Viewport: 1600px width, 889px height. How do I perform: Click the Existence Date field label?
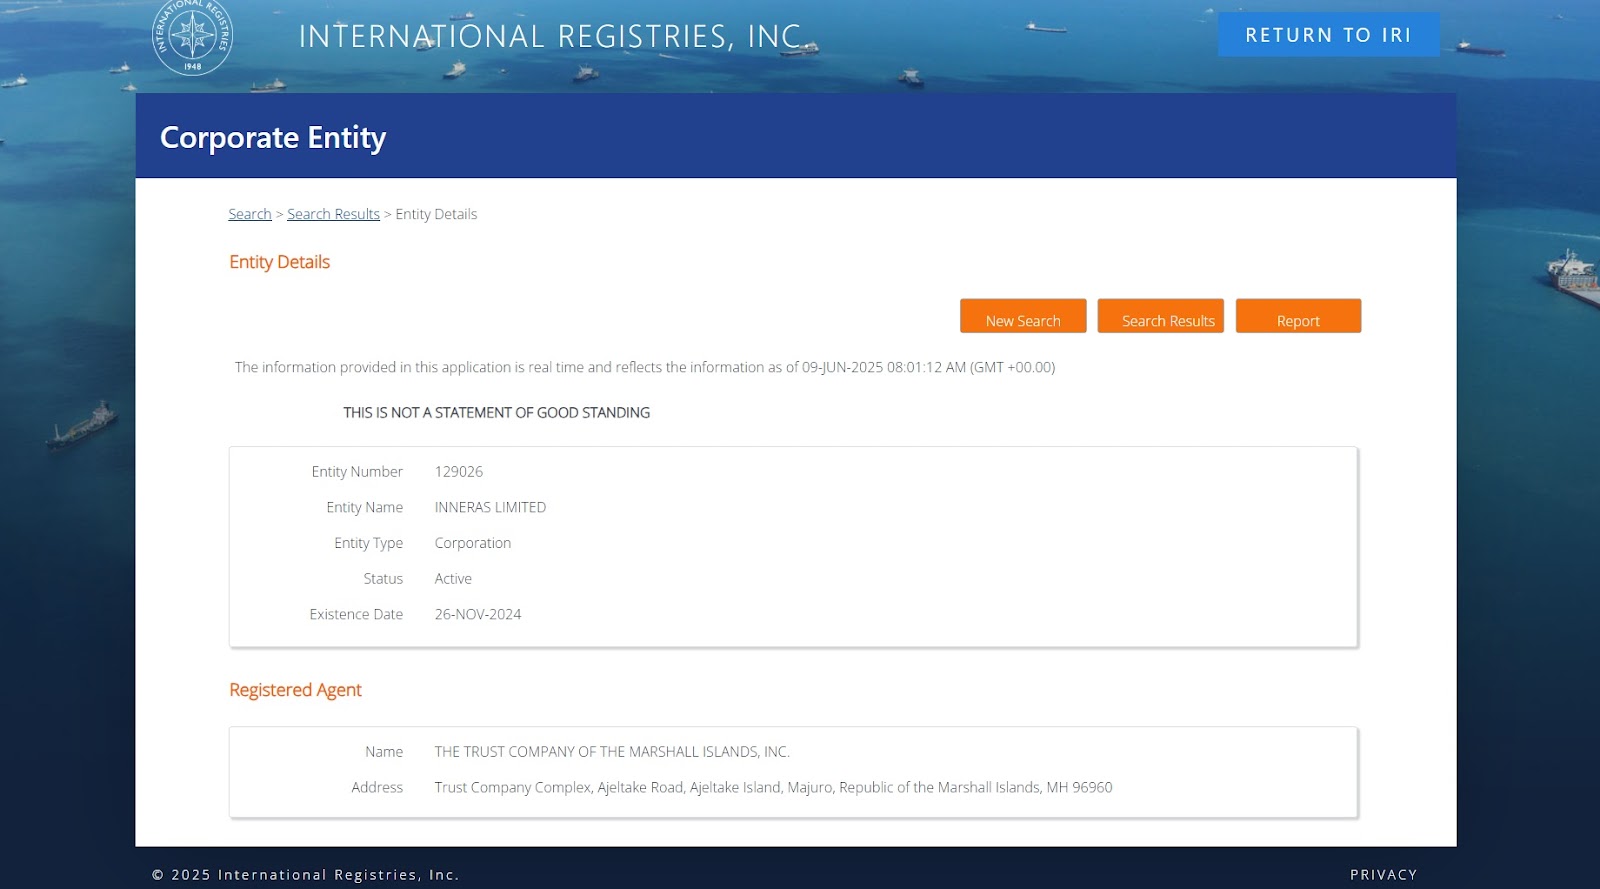[356, 615]
